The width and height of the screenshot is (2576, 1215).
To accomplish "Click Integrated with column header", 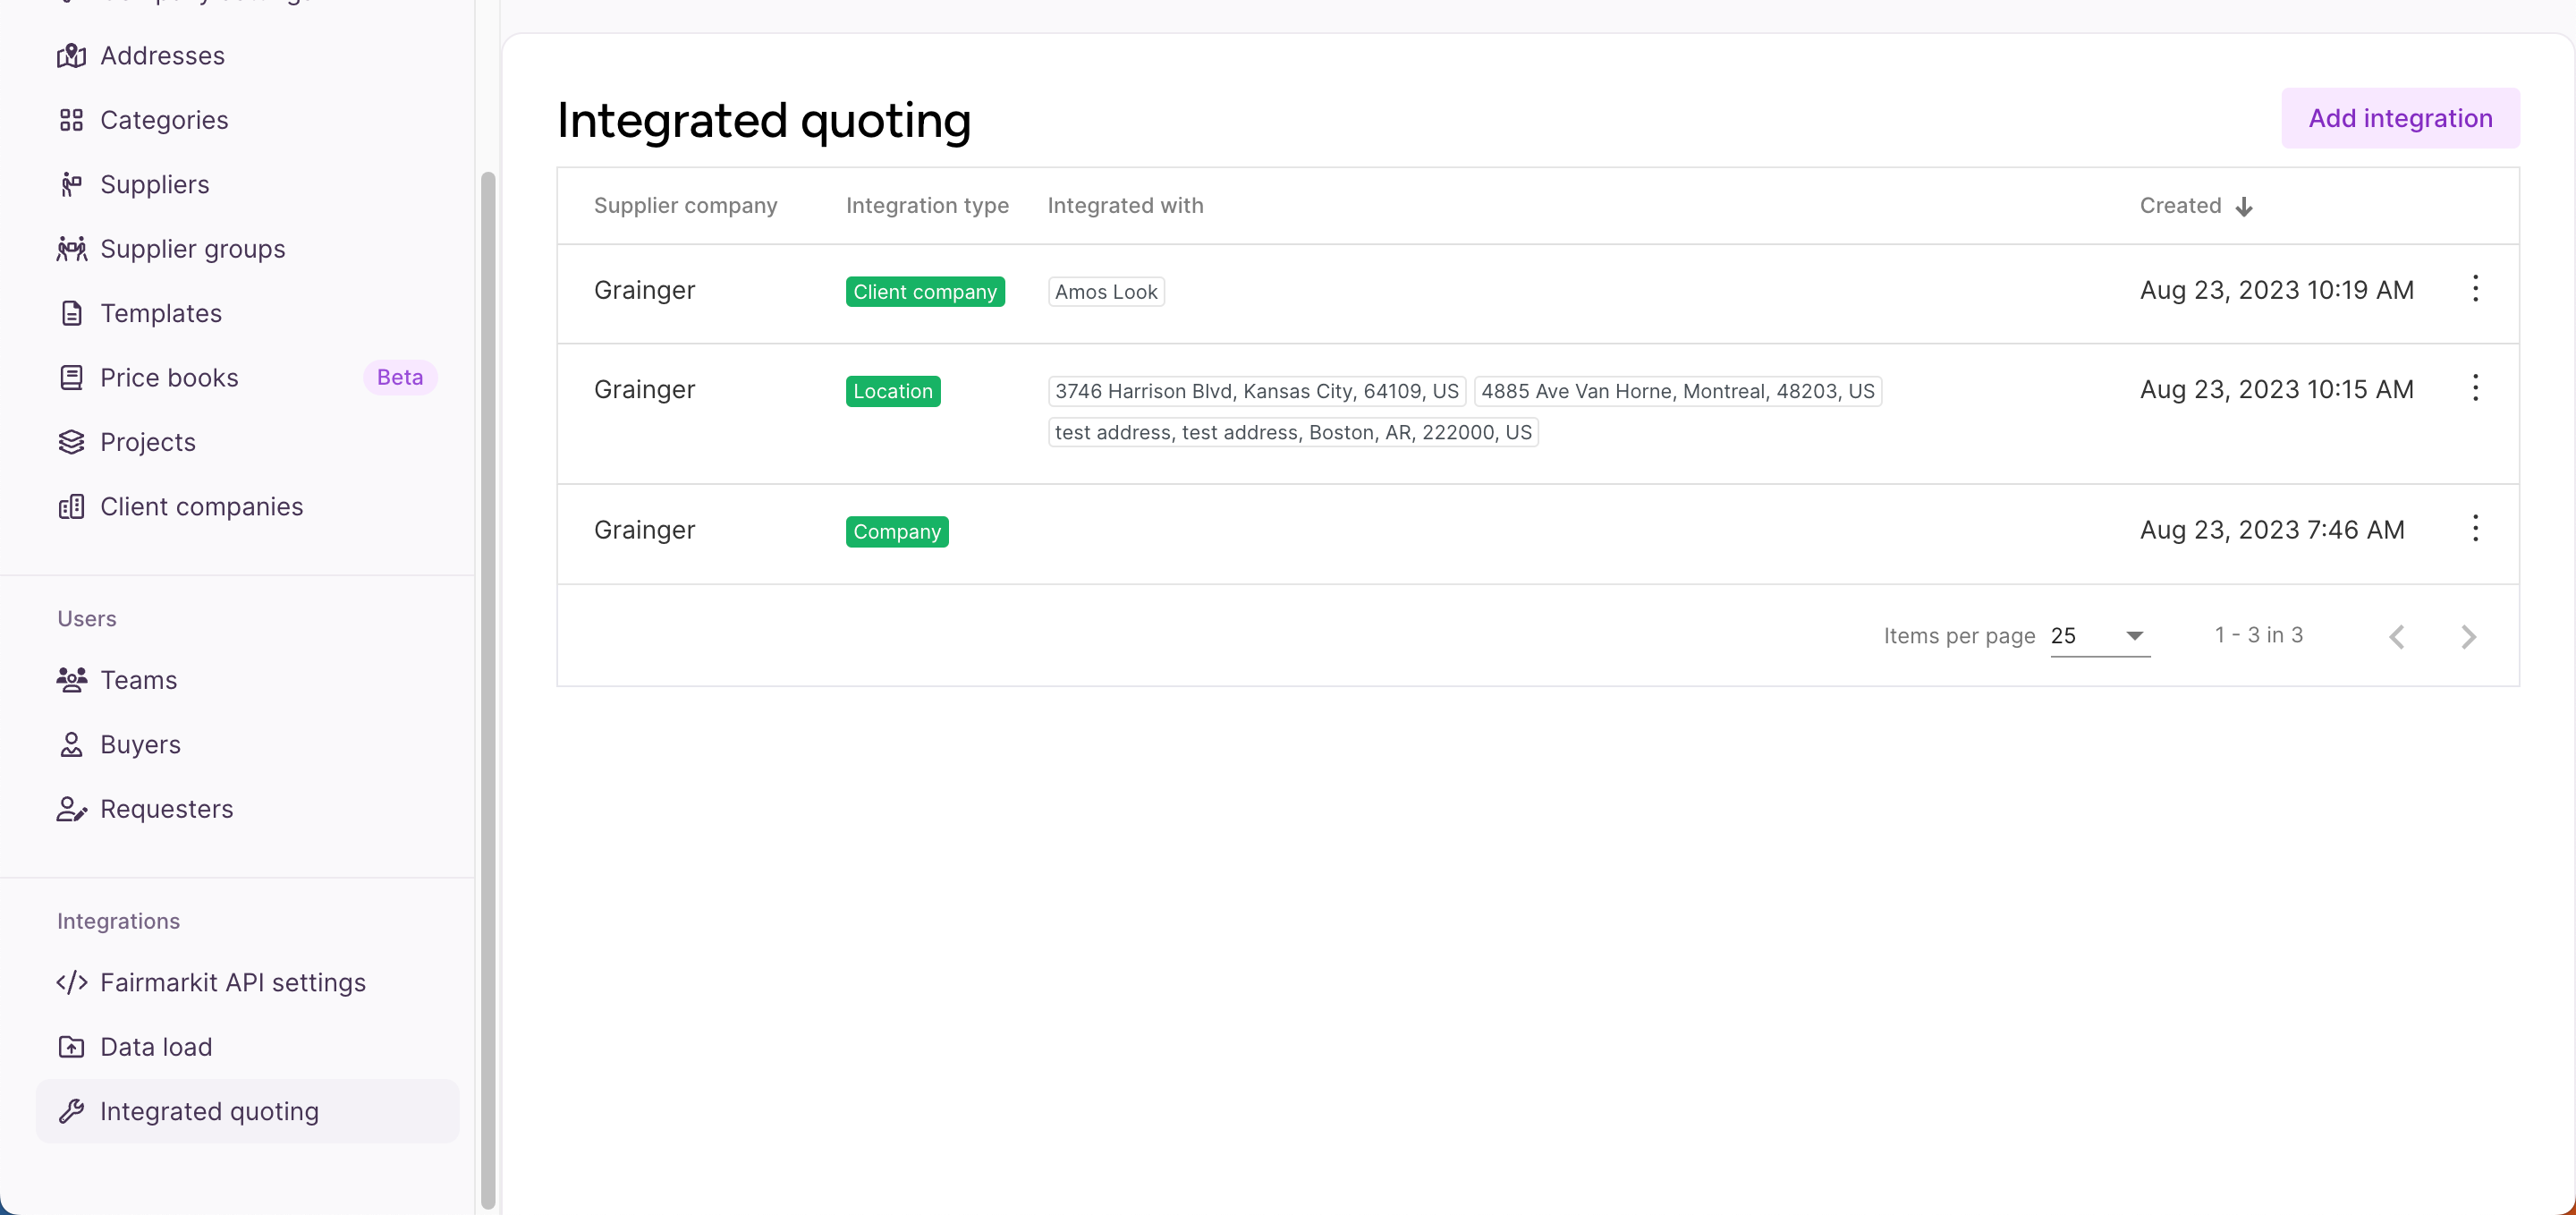I will tap(1125, 206).
